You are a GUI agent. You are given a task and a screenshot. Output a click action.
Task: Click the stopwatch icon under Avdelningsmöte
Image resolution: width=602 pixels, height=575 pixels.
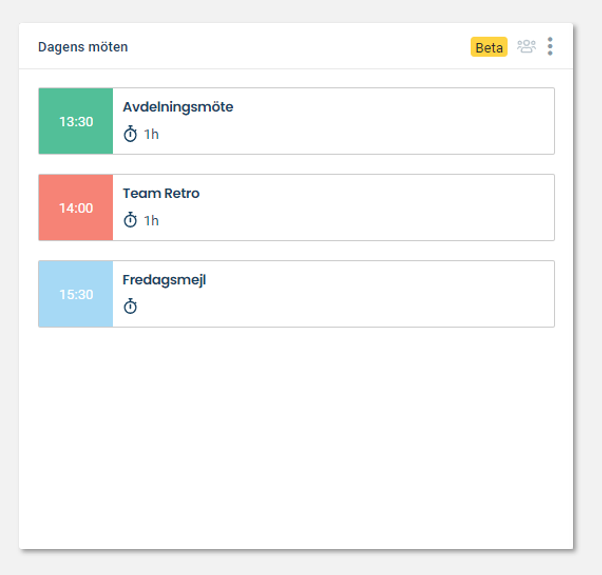[x=130, y=134]
